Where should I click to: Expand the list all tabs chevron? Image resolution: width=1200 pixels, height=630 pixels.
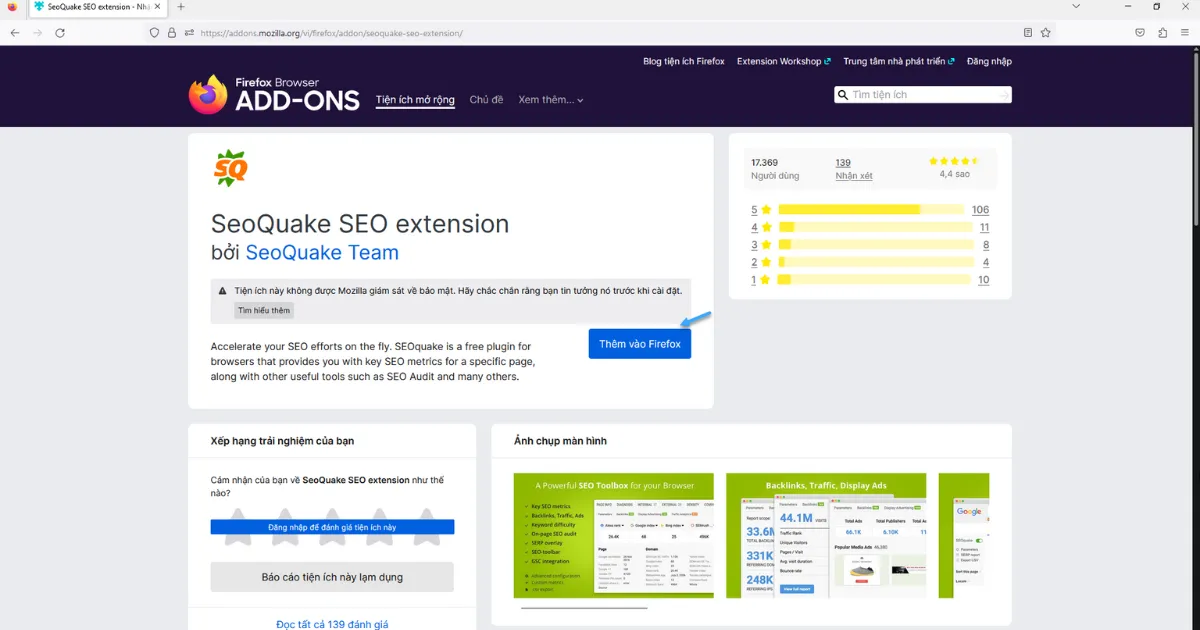1076,7
